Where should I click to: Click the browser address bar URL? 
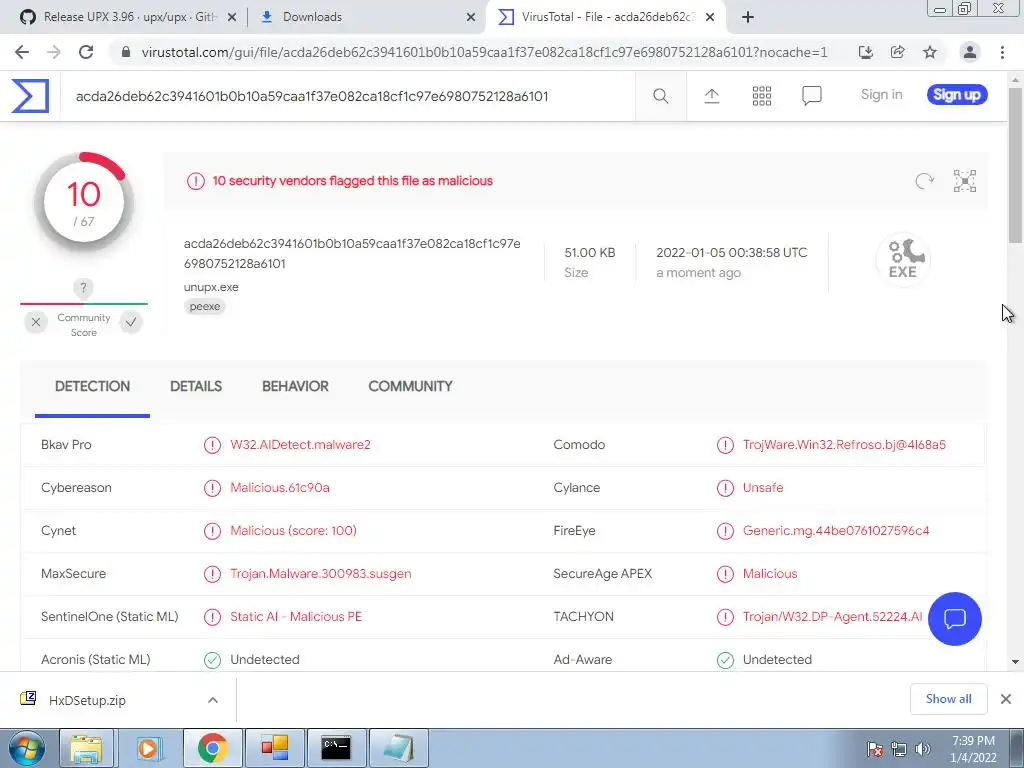[483, 52]
